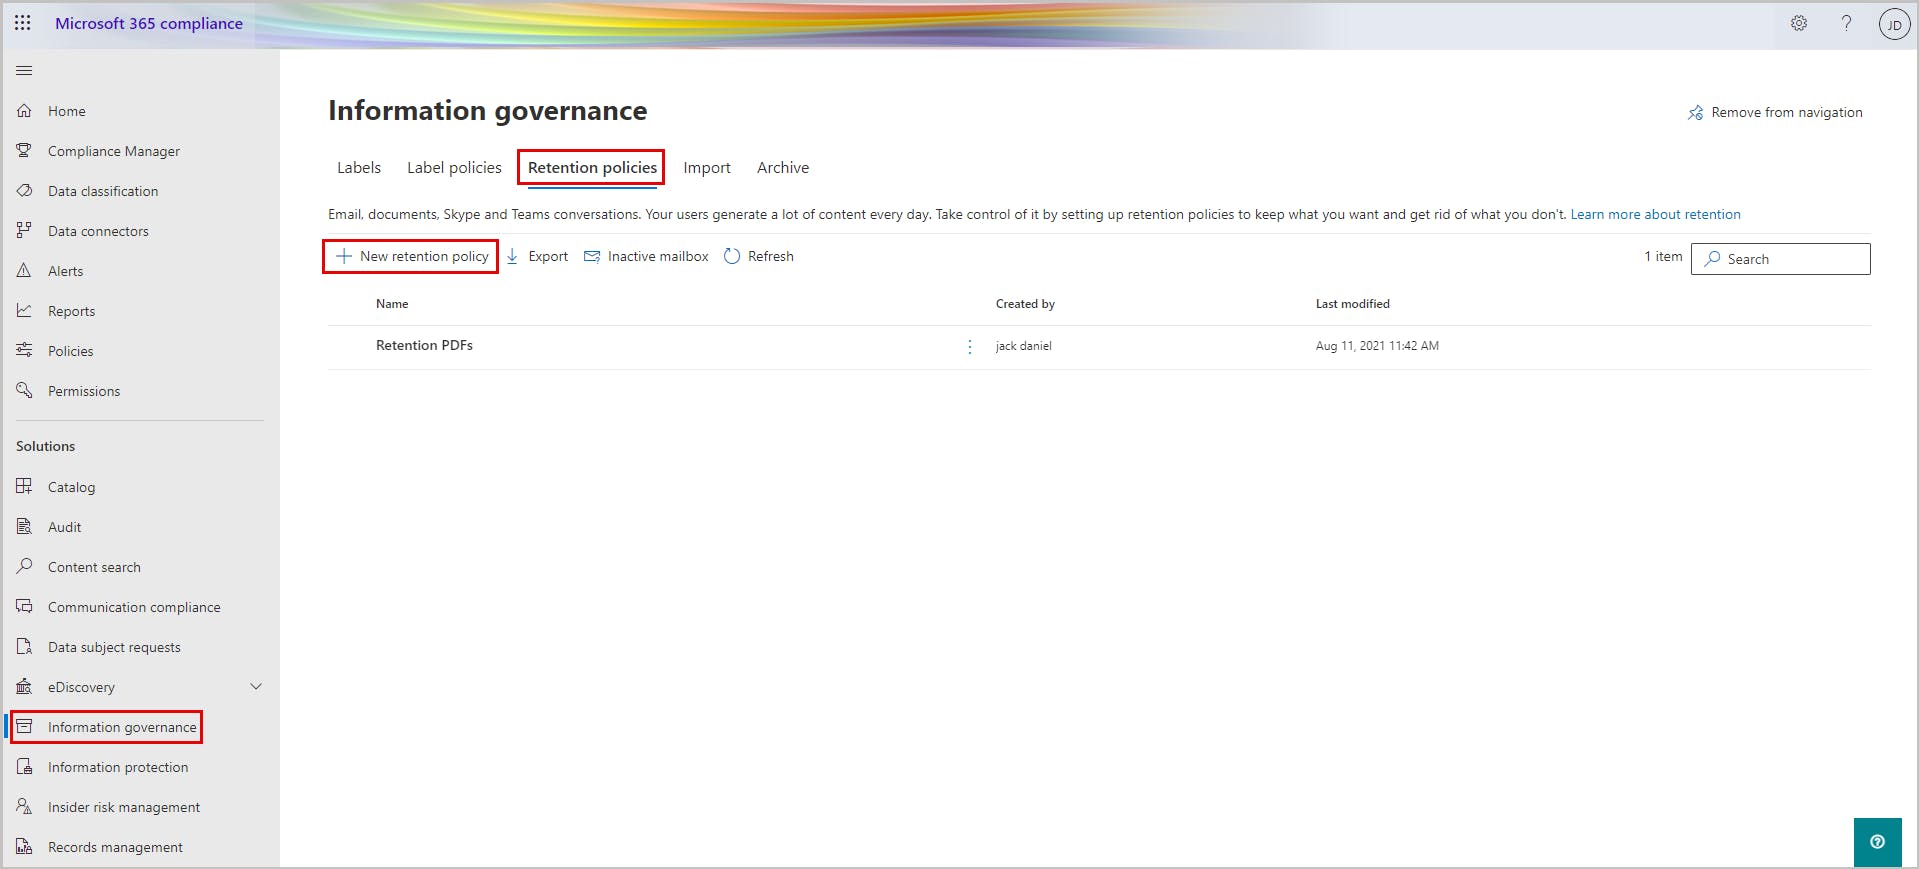
Task: Click the Permissions key icon
Action: click(x=24, y=391)
